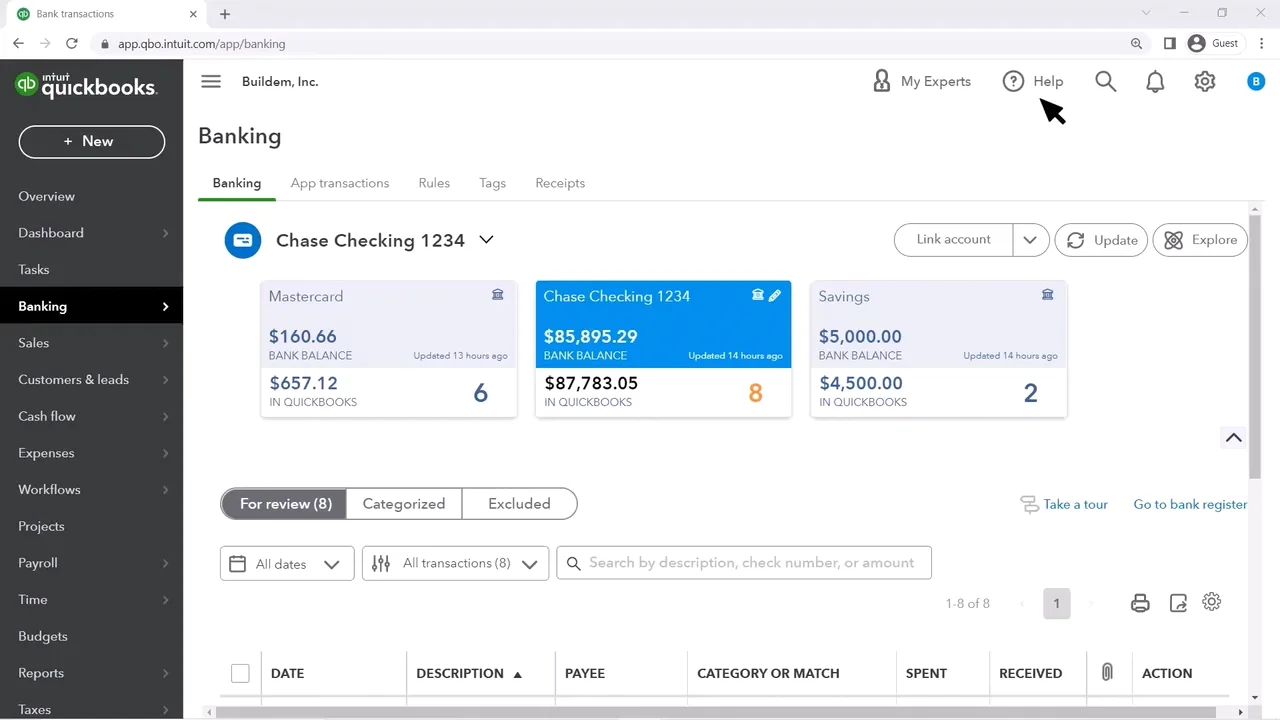The width and height of the screenshot is (1280, 720).
Task: Click the browser address bar
Action: coord(610,44)
